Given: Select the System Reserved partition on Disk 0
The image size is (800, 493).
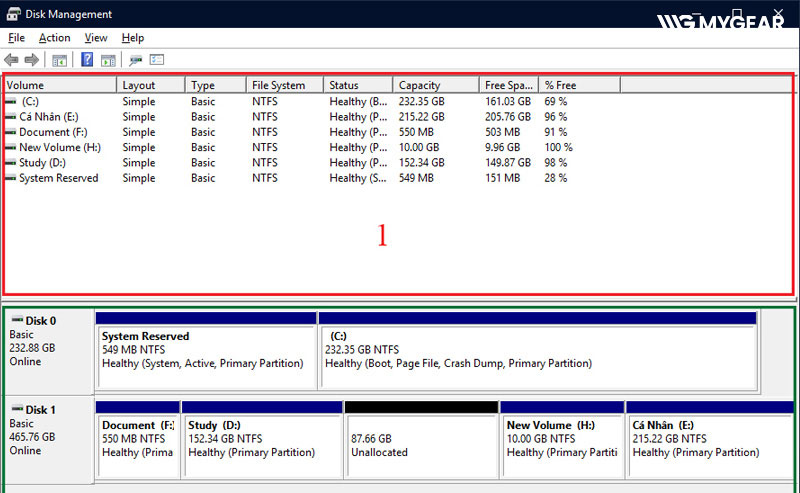Looking at the screenshot, I should (206, 350).
